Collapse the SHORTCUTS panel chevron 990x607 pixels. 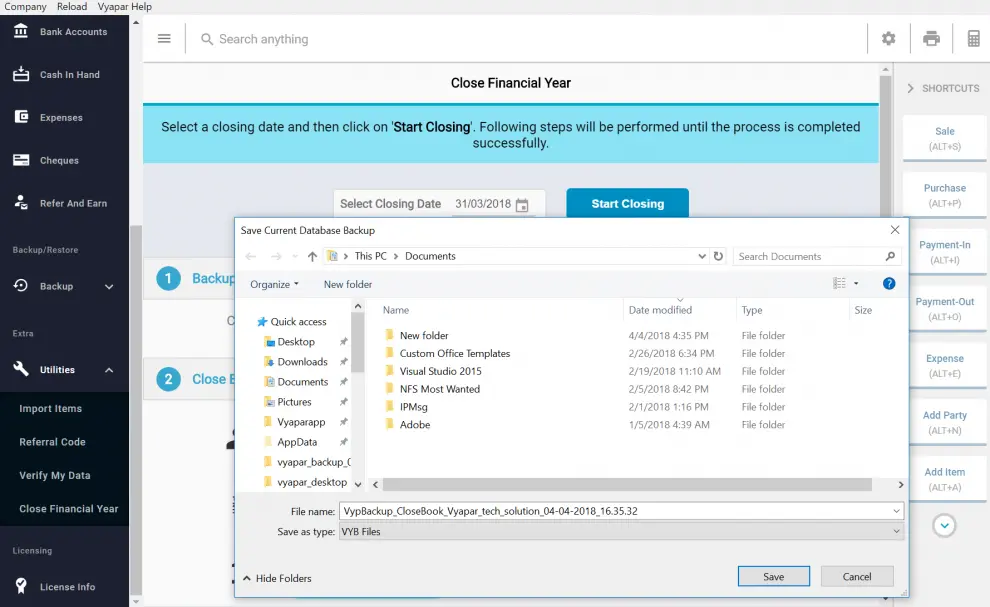pos(910,88)
